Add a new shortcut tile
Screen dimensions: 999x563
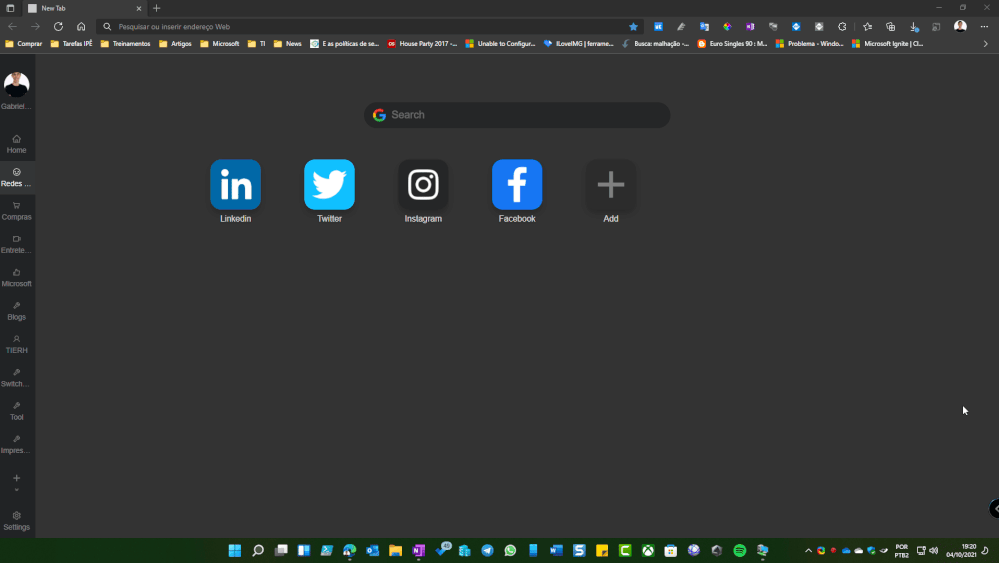[610, 185]
